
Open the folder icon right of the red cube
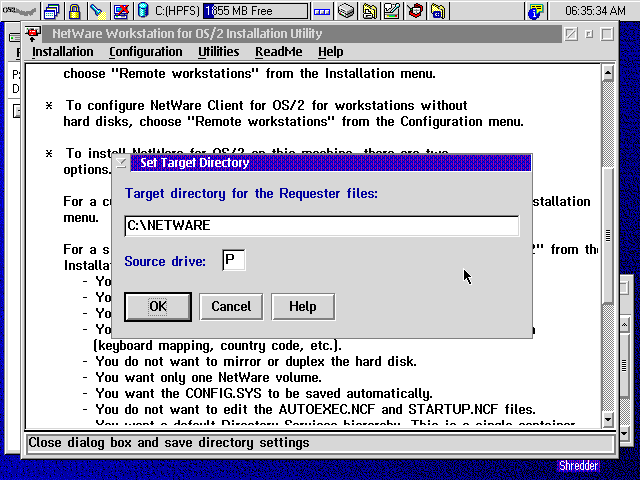click(x=438, y=11)
